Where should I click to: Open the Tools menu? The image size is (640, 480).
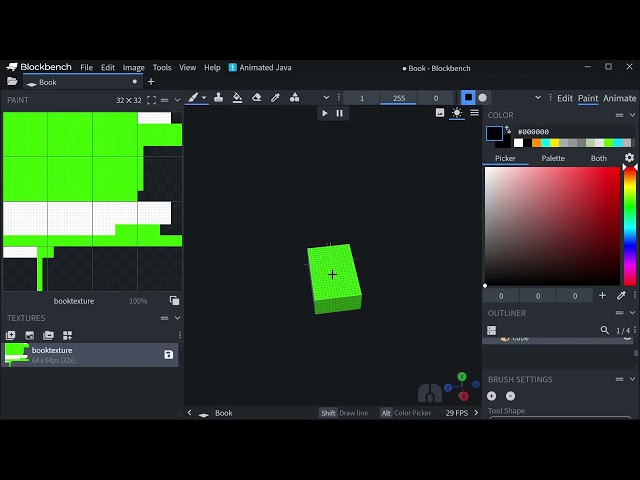[x=162, y=67]
